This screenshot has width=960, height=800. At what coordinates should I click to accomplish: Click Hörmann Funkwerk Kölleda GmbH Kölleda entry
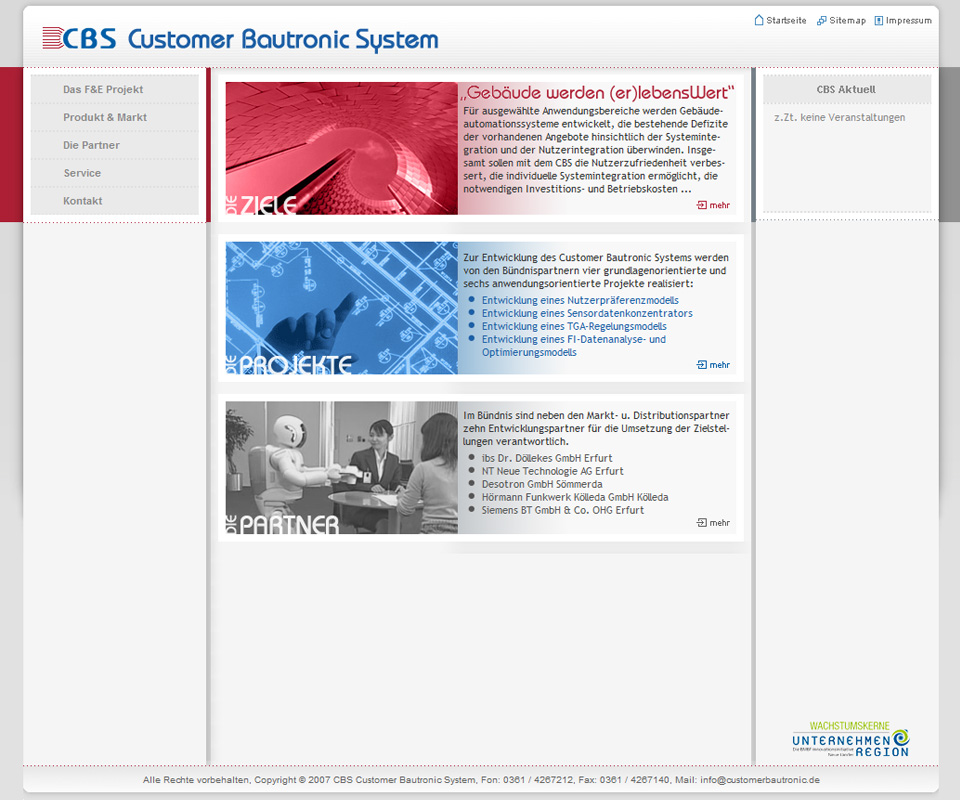click(575, 497)
